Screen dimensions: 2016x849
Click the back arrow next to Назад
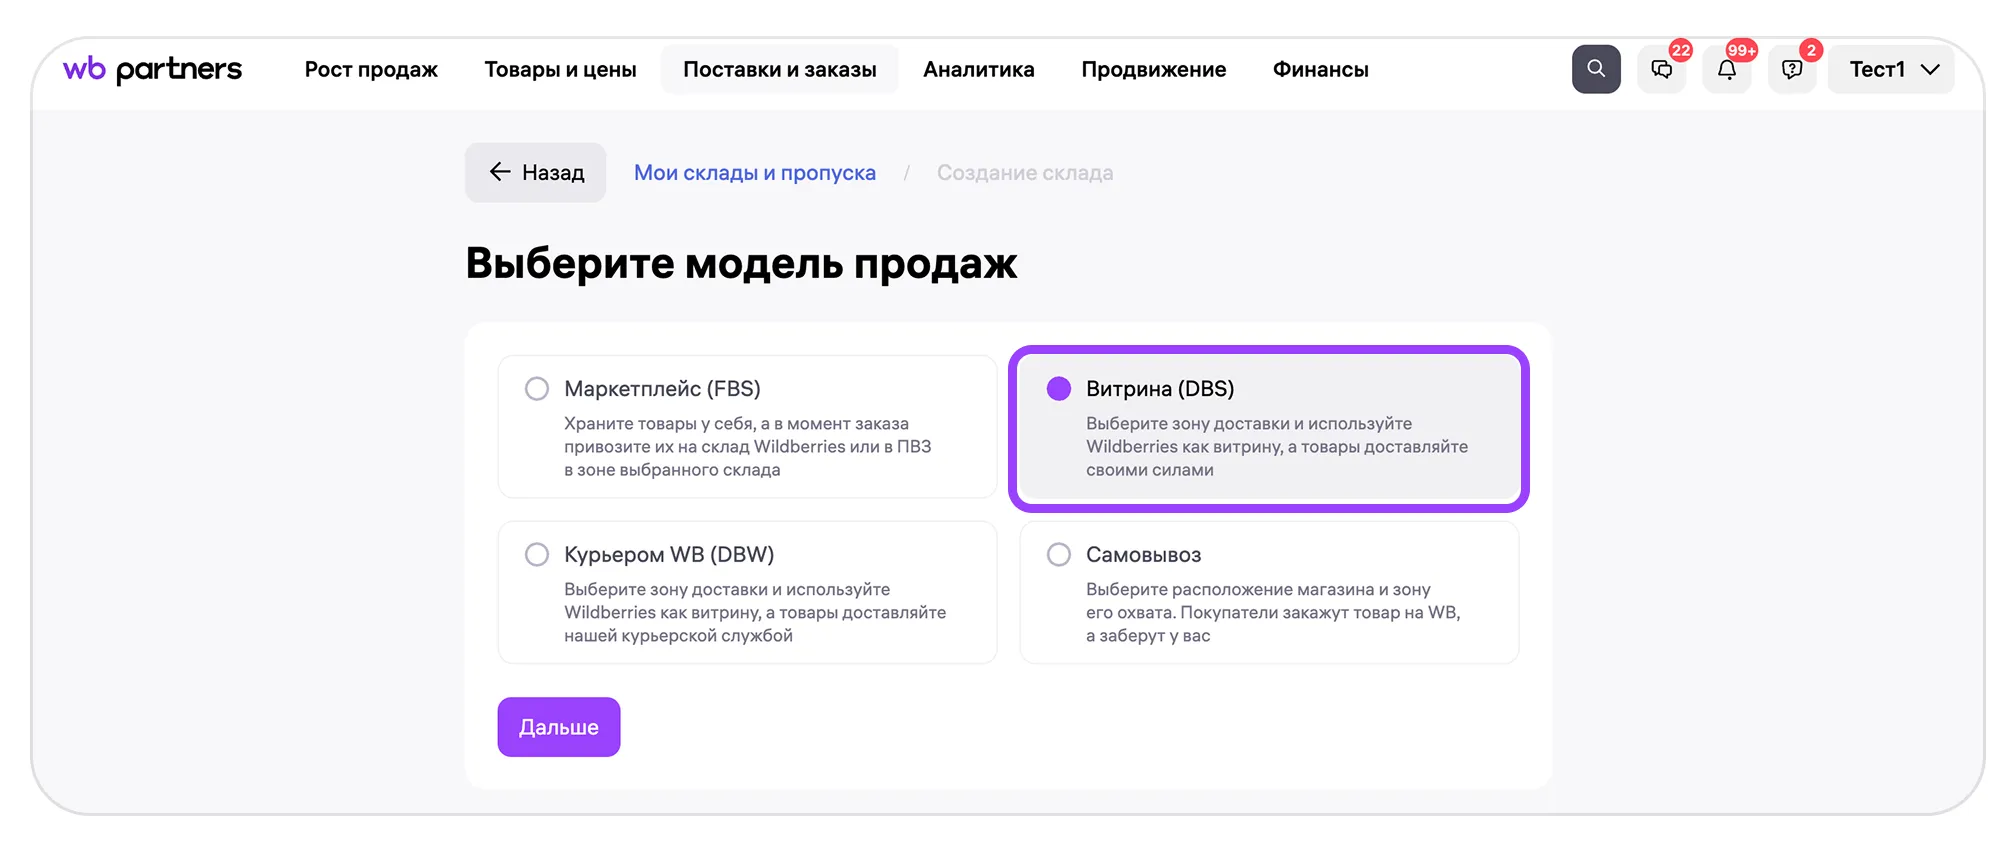click(x=500, y=172)
